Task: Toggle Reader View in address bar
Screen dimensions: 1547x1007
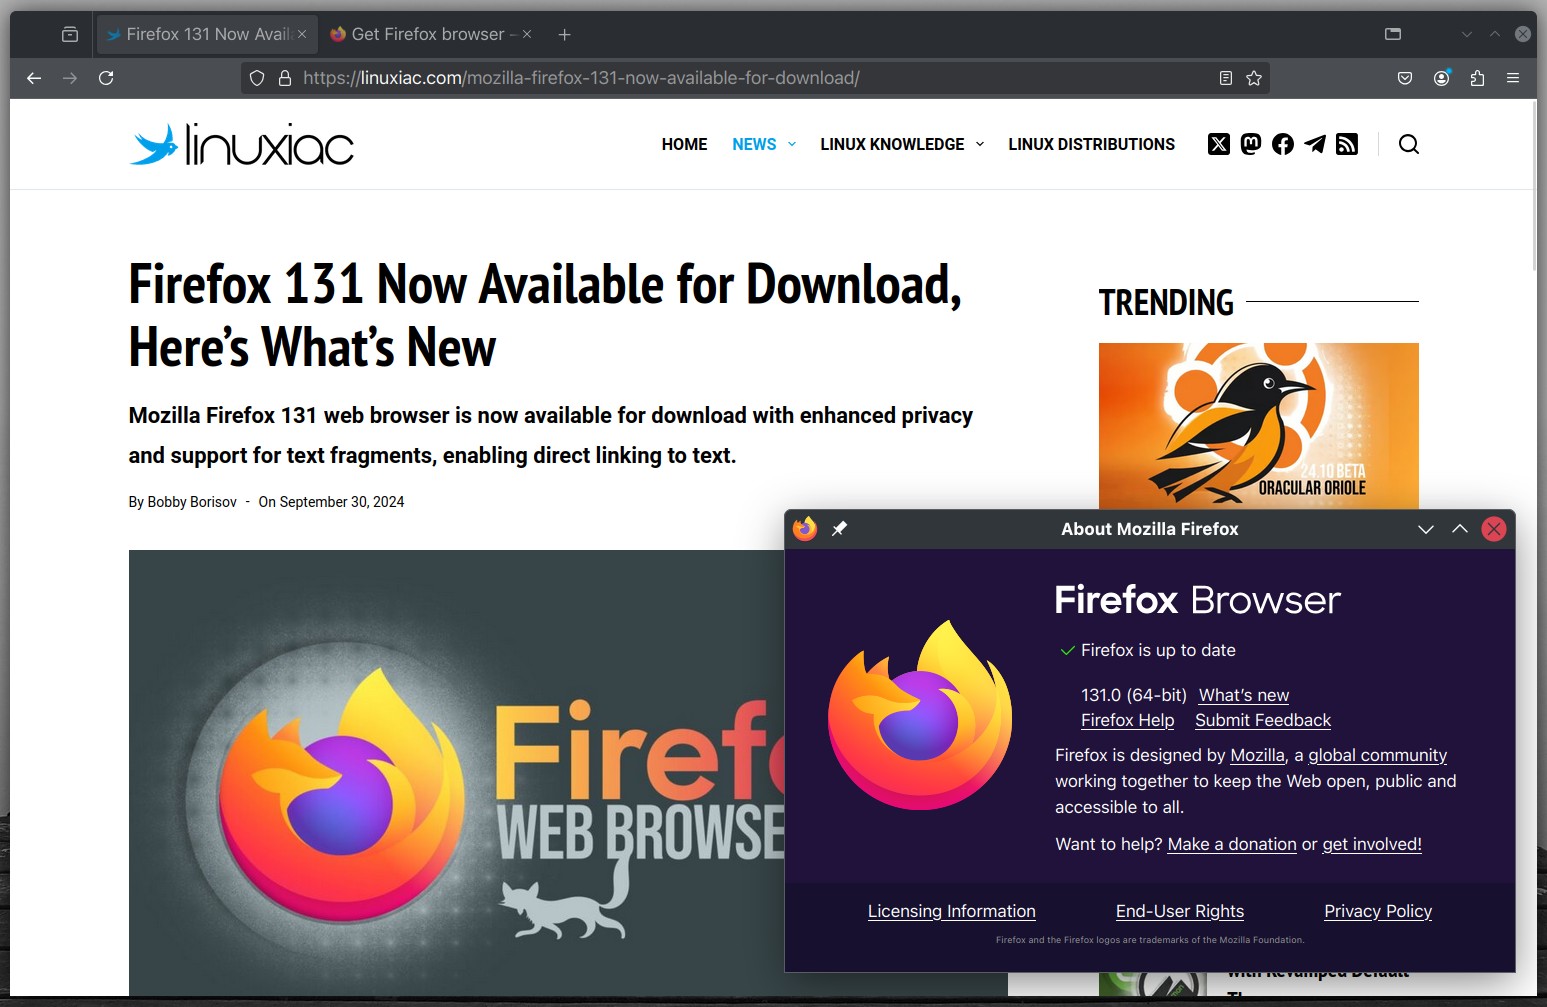Action: pos(1225,78)
